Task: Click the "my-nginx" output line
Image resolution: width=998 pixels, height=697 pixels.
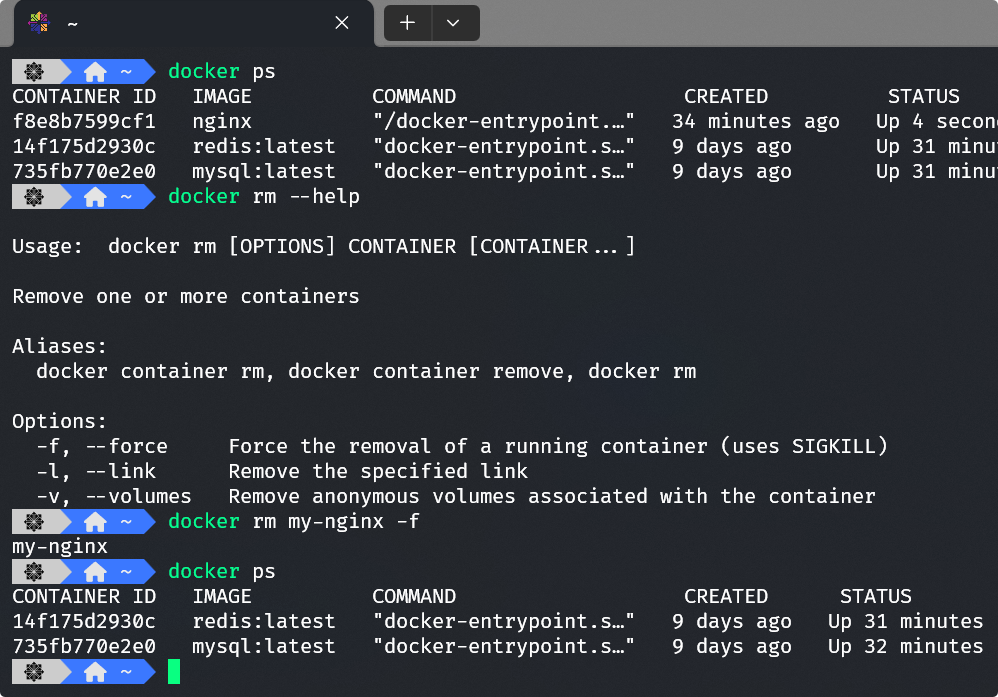Action: click(x=60, y=547)
